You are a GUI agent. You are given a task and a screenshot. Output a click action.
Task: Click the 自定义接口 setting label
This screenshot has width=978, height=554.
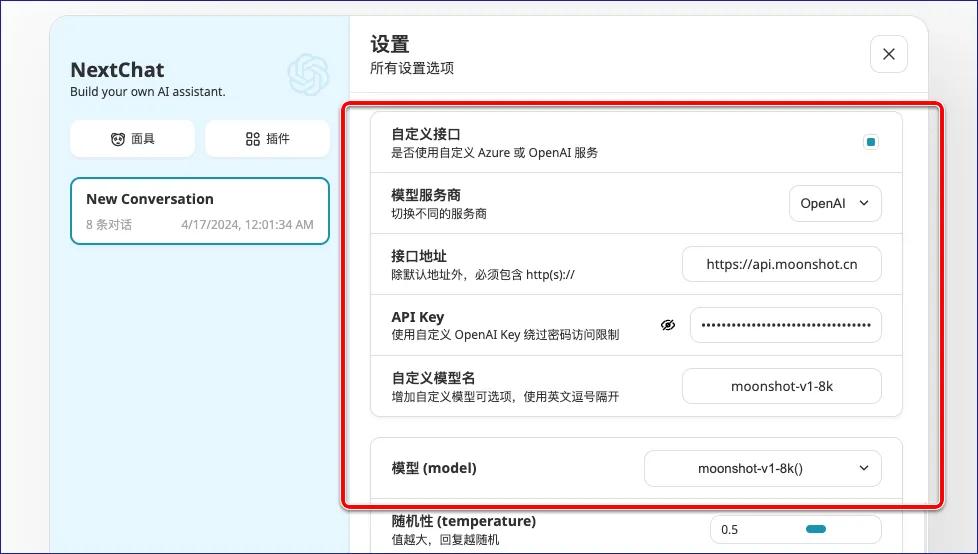(426, 134)
